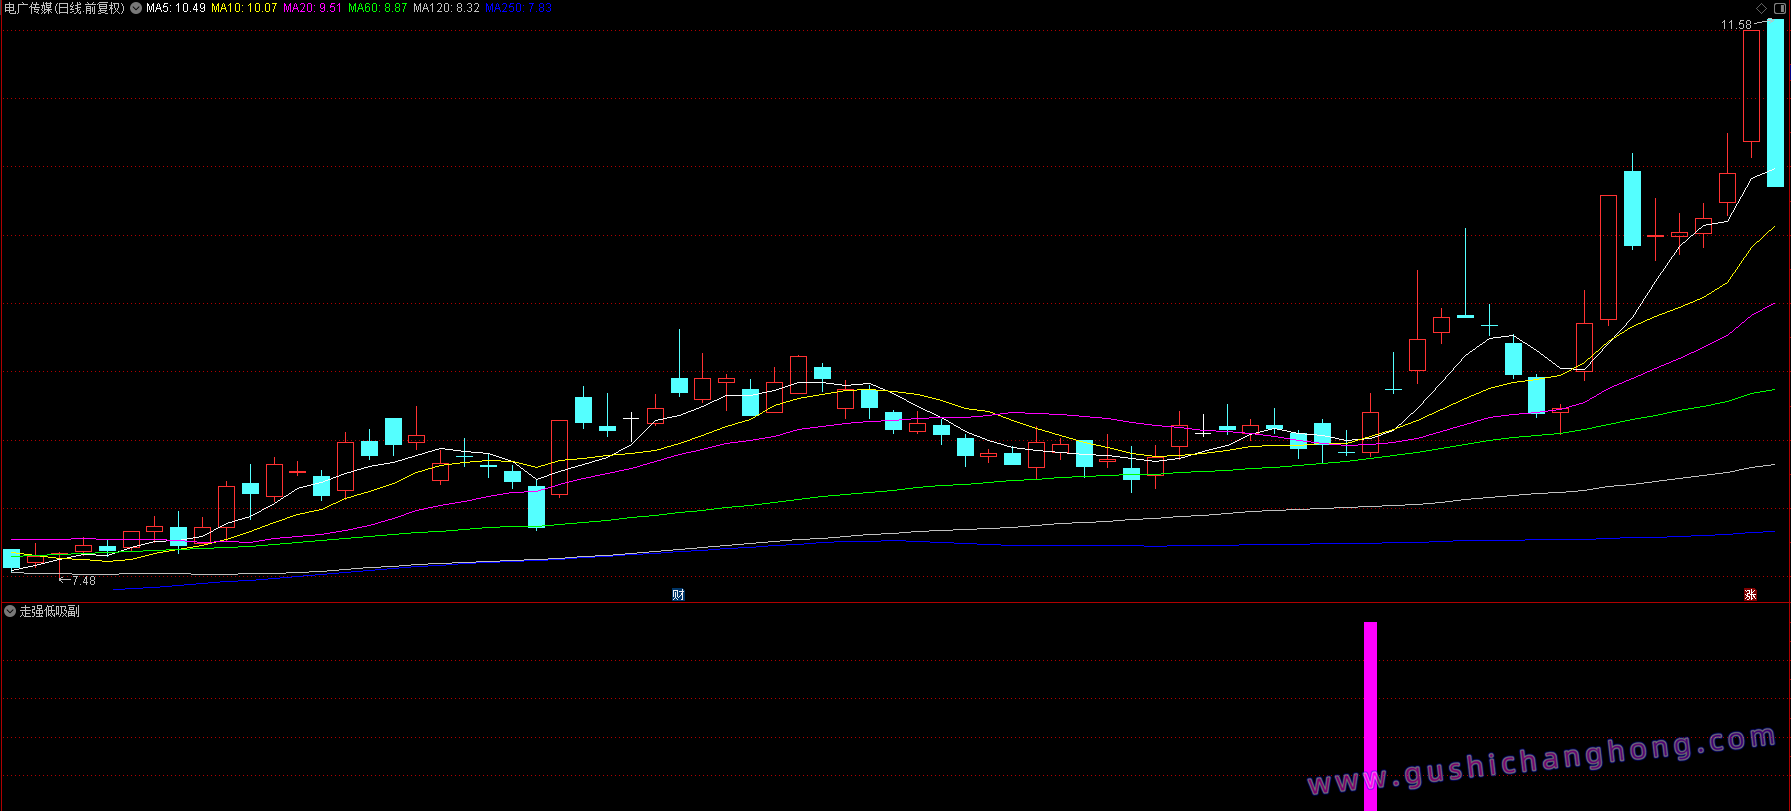This screenshot has height=811, width=1791.
Task: Select the MA120: 8.32 label
Action: pos(446,8)
